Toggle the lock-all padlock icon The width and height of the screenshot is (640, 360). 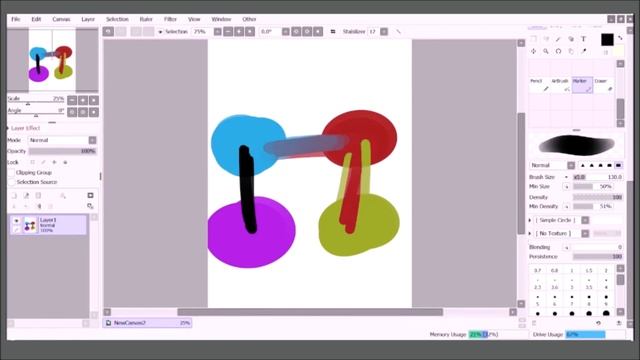[65, 162]
